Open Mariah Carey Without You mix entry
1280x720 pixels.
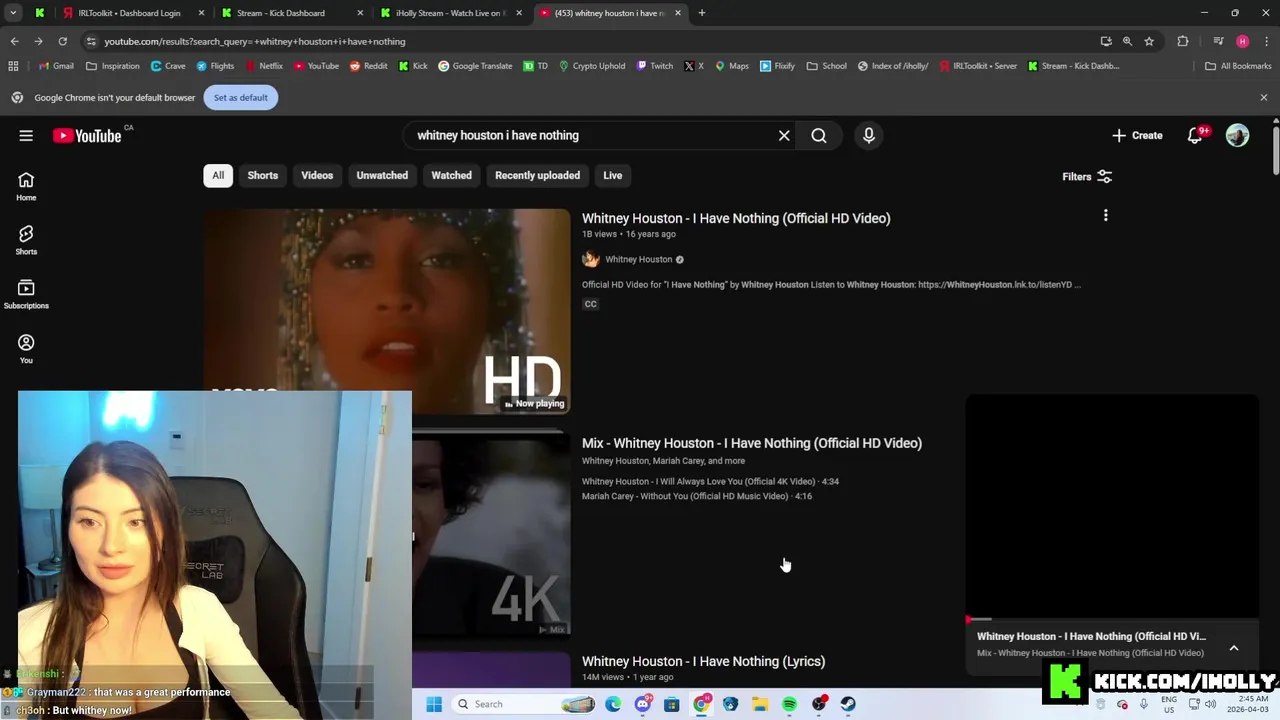tap(697, 496)
